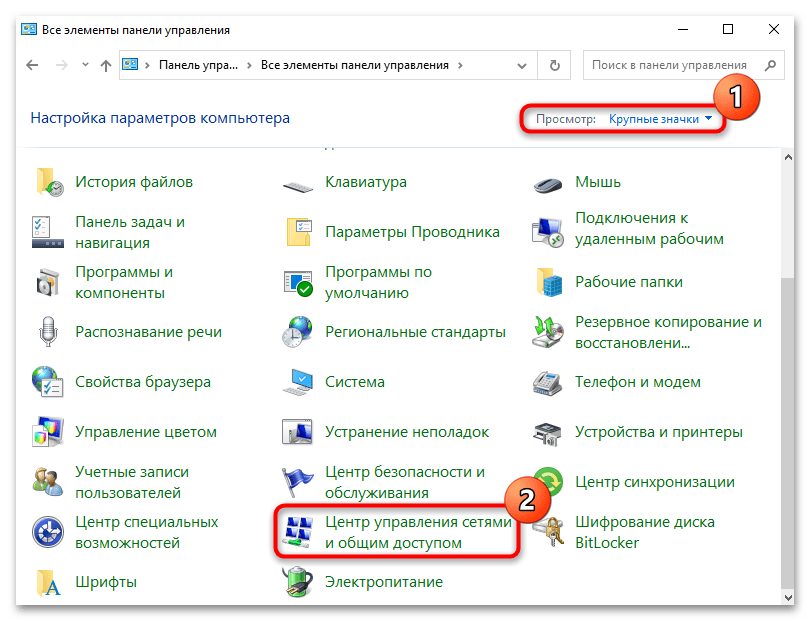810x621 pixels.
Task: Click the scrollbar down arrow
Action: tap(788, 597)
